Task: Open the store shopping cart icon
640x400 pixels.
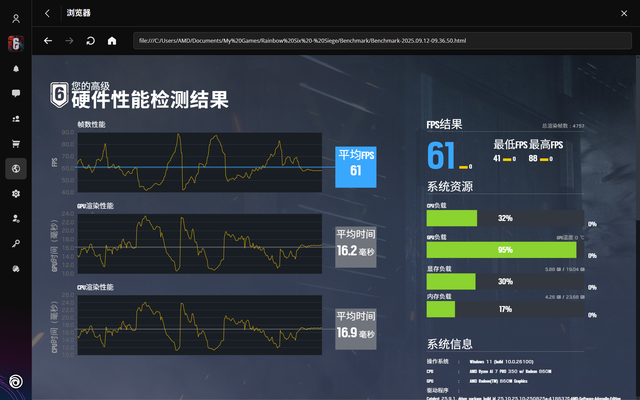Action: point(16,144)
